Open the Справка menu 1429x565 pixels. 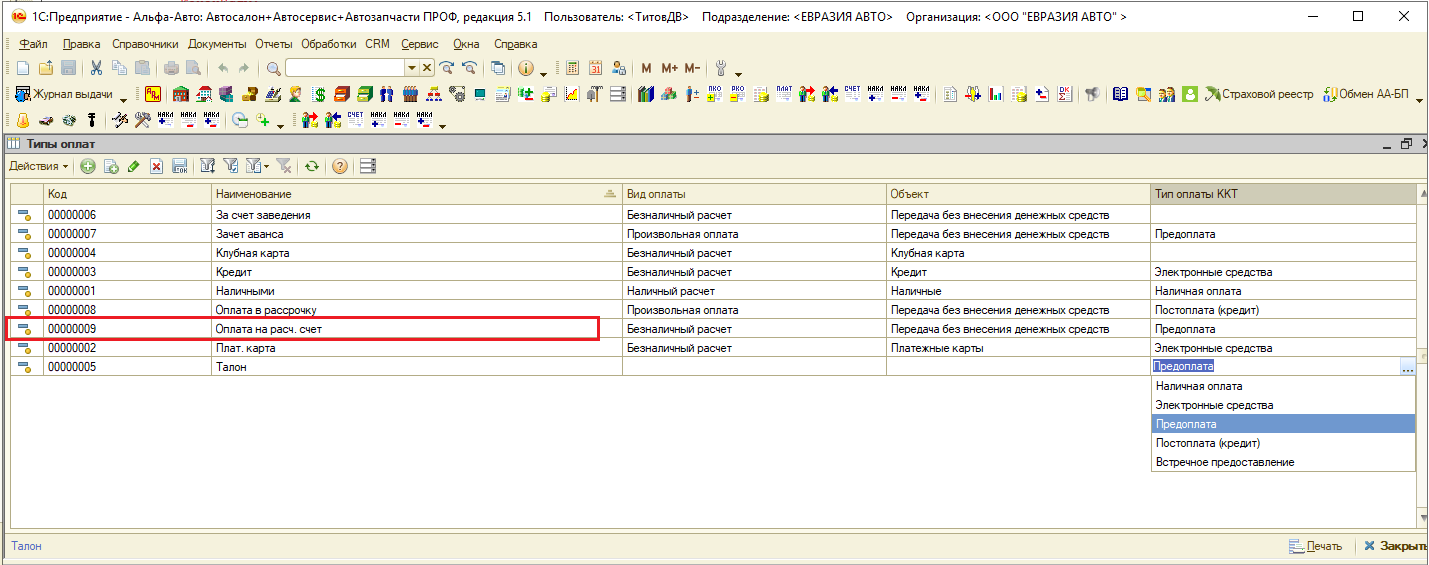(515, 44)
